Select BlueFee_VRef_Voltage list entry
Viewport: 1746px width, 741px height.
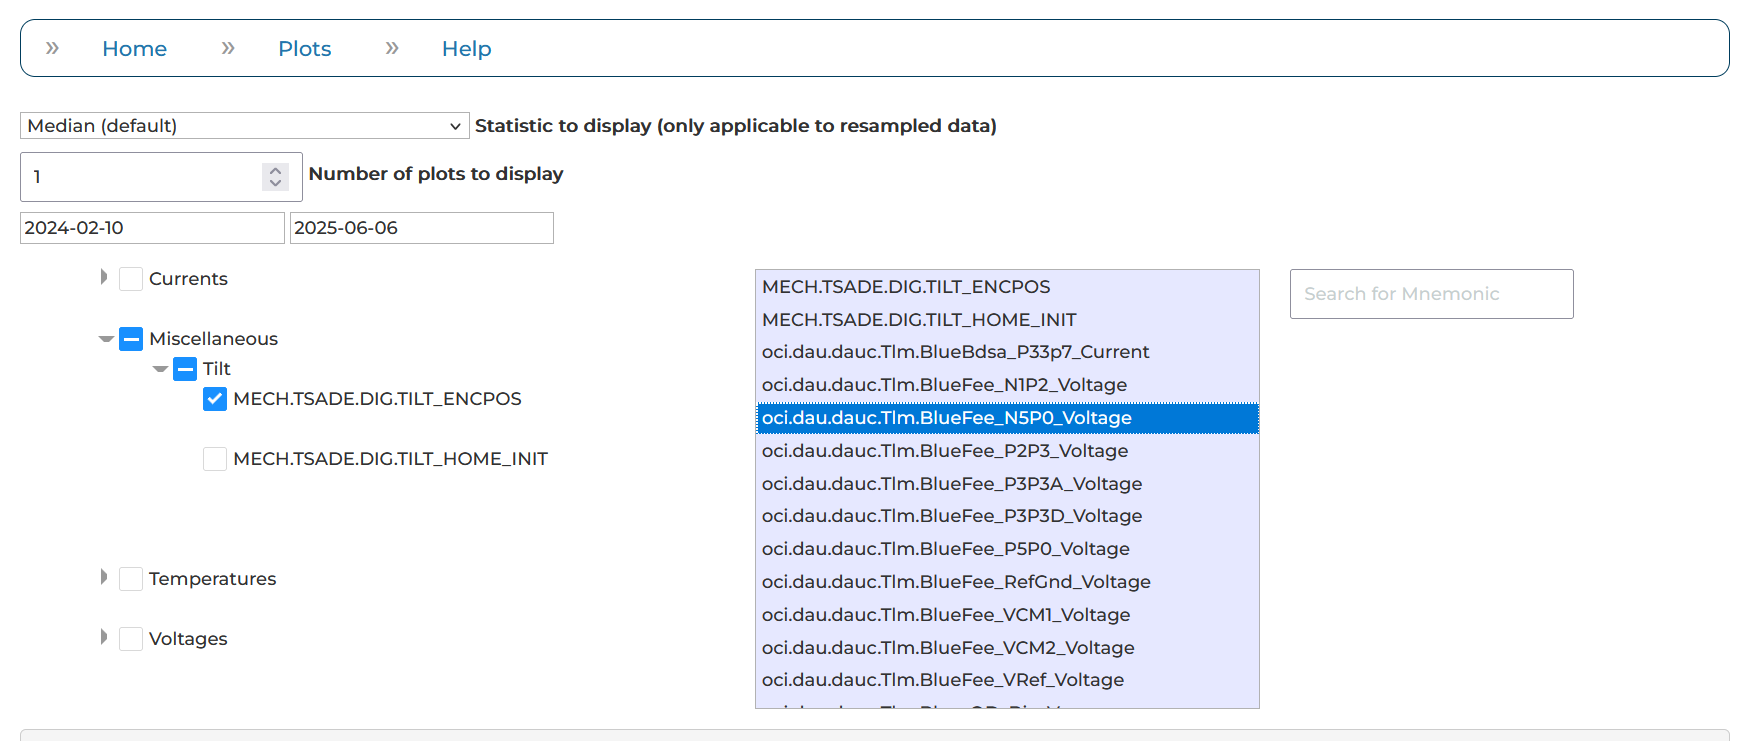pos(1007,680)
